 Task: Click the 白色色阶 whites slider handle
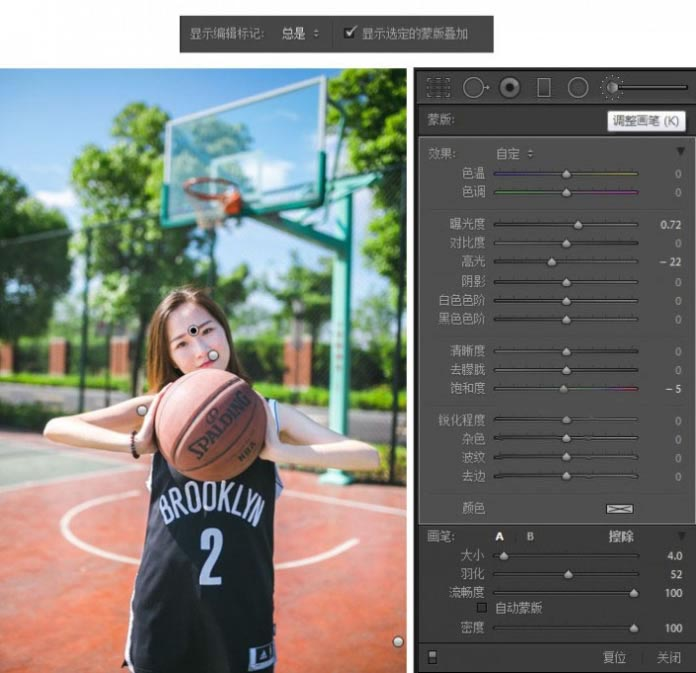click(566, 301)
